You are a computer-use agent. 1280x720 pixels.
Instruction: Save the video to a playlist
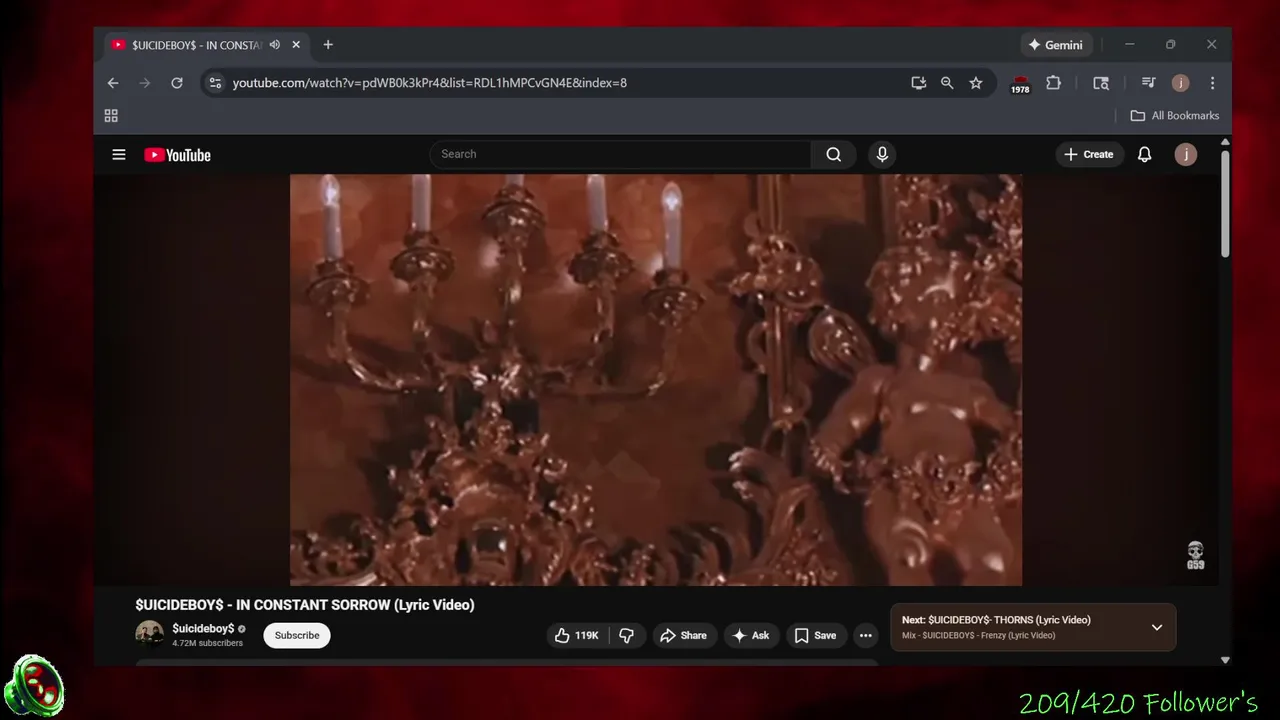click(x=815, y=635)
